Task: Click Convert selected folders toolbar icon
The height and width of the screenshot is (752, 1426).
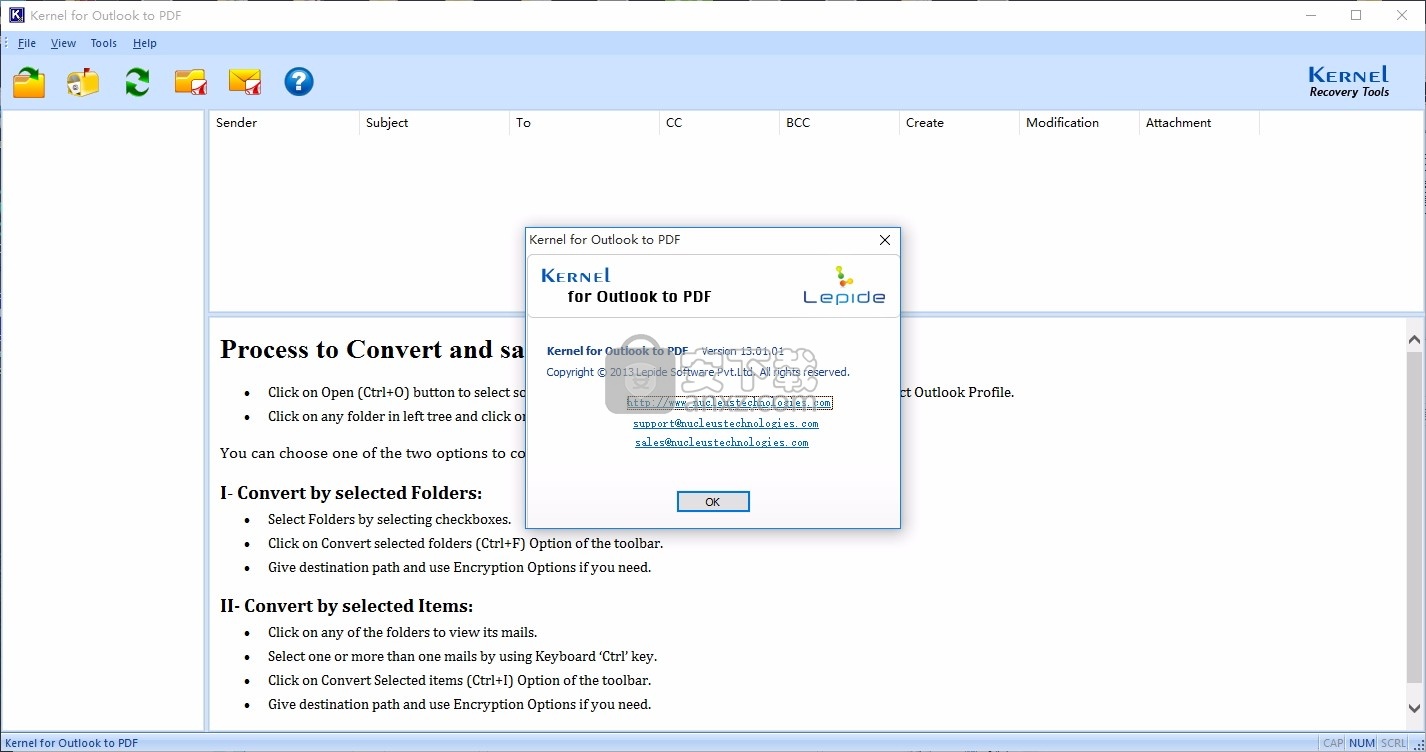Action: click(191, 82)
